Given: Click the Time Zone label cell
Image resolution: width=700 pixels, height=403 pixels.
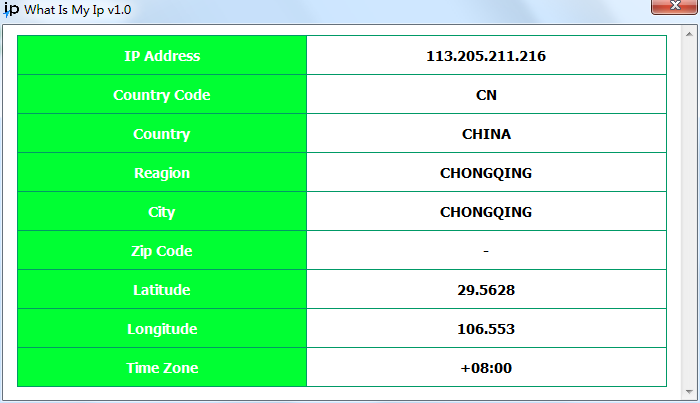Looking at the screenshot, I should [x=162, y=368].
